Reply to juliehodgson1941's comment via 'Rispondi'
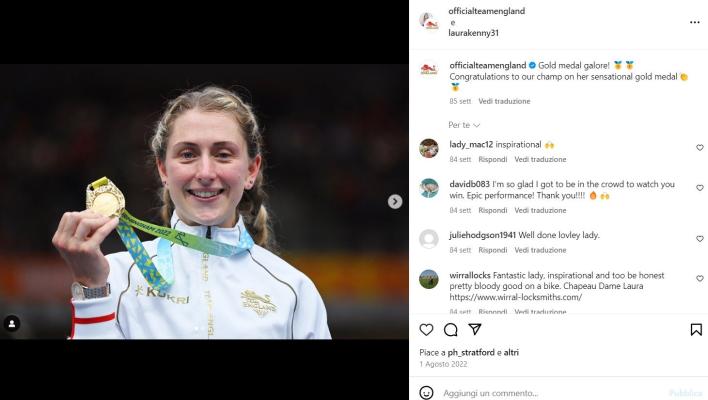The width and height of the screenshot is (708, 400). tap(492, 250)
